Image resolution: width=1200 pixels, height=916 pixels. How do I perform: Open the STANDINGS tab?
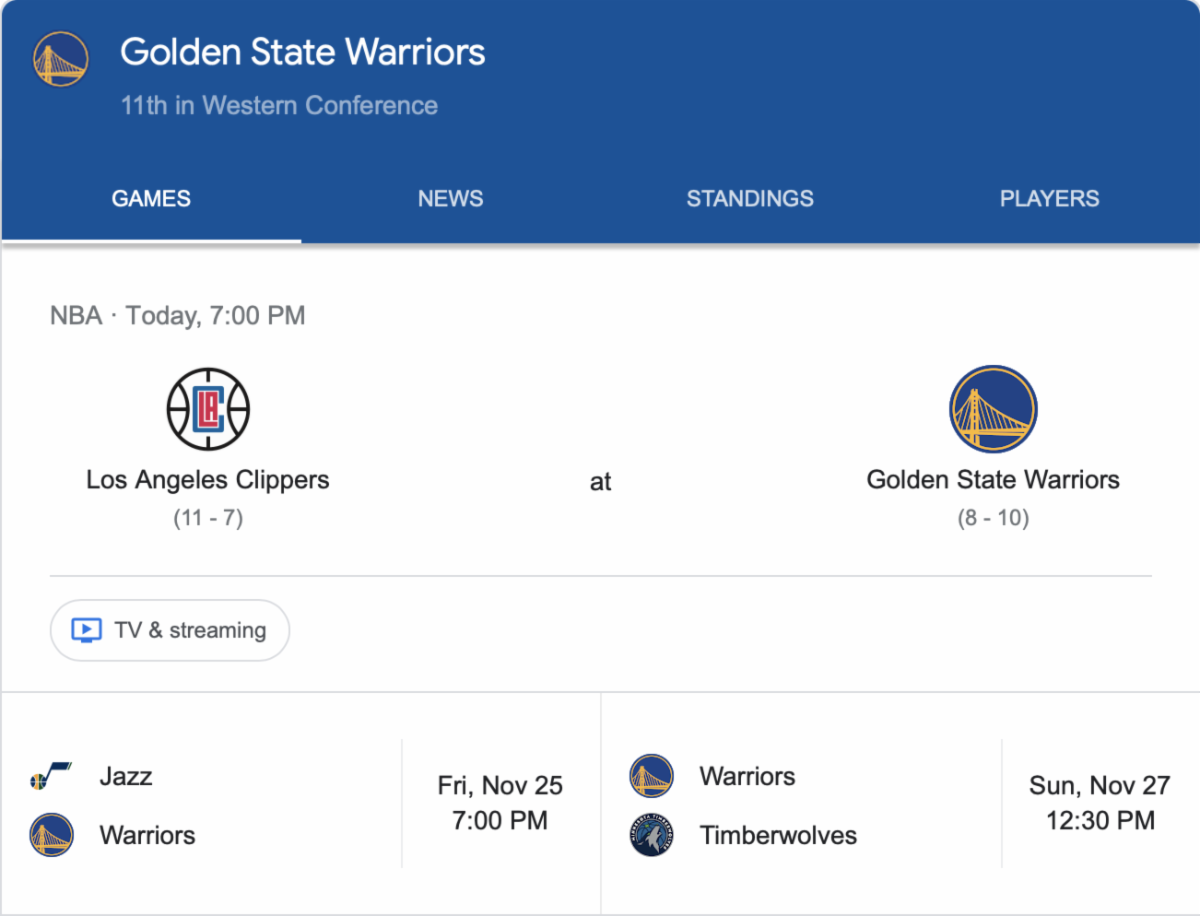point(750,198)
